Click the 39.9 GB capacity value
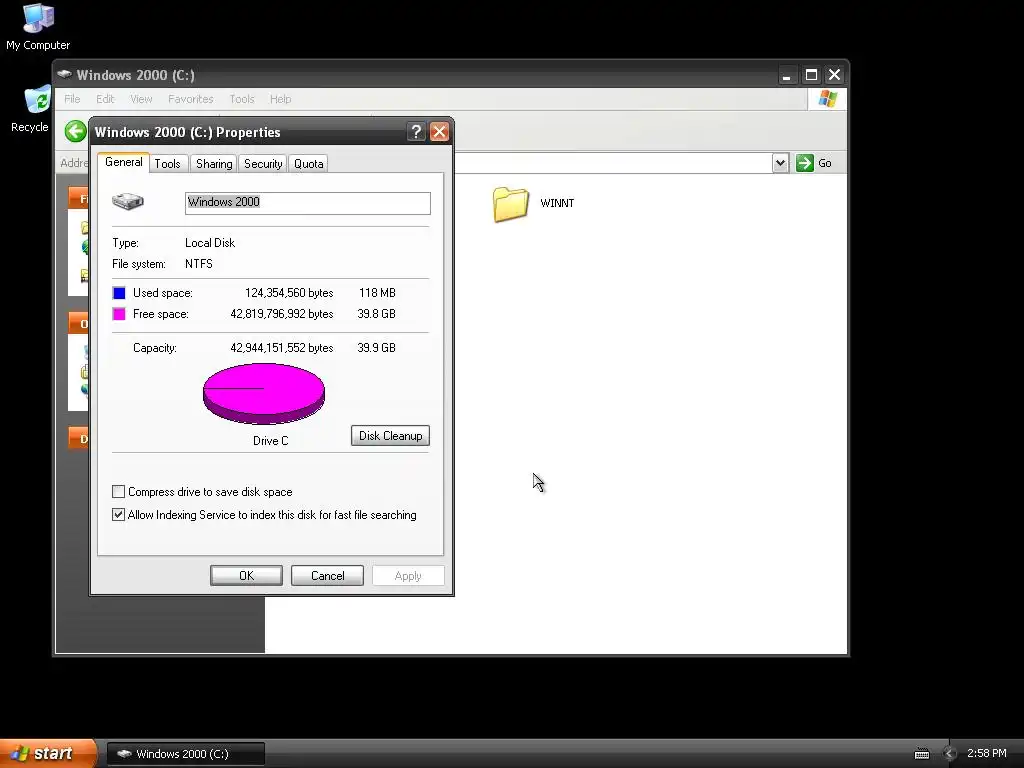1024x768 pixels. (x=376, y=348)
